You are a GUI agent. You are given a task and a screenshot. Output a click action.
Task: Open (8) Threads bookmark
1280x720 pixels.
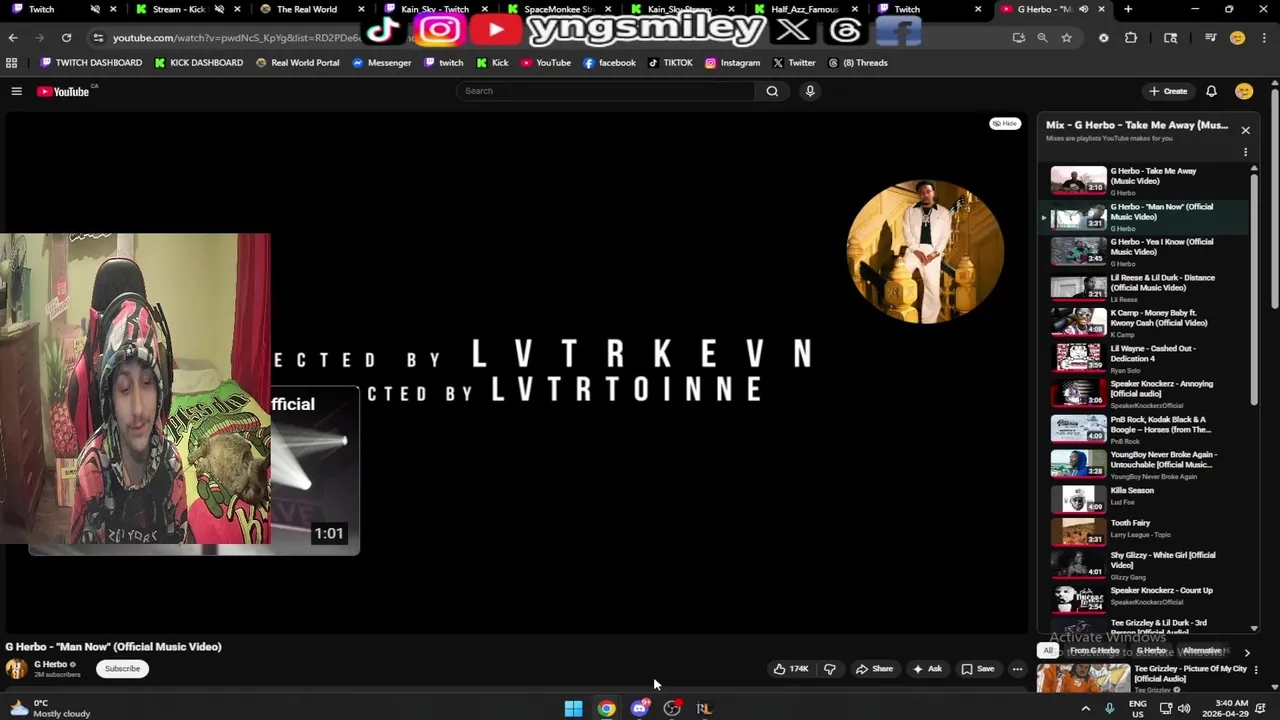point(858,63)
